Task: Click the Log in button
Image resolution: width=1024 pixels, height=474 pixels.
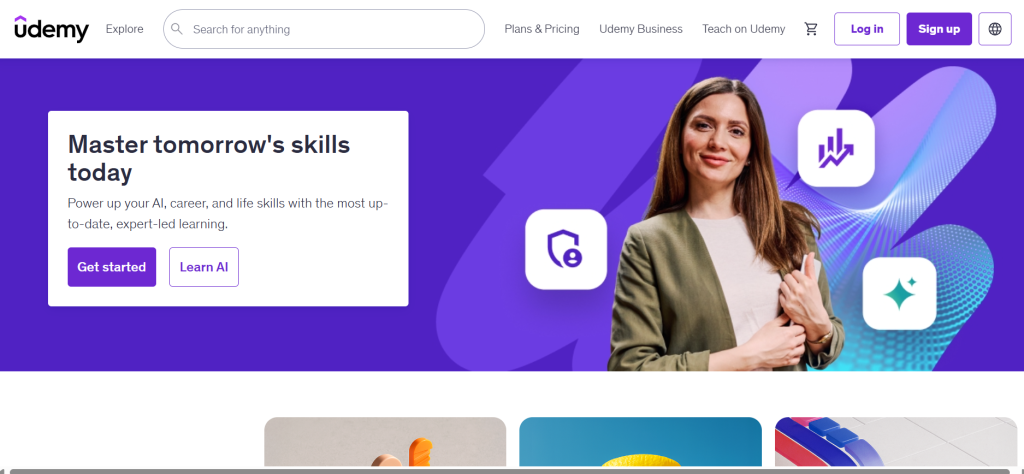Action: tap(867, 29)
